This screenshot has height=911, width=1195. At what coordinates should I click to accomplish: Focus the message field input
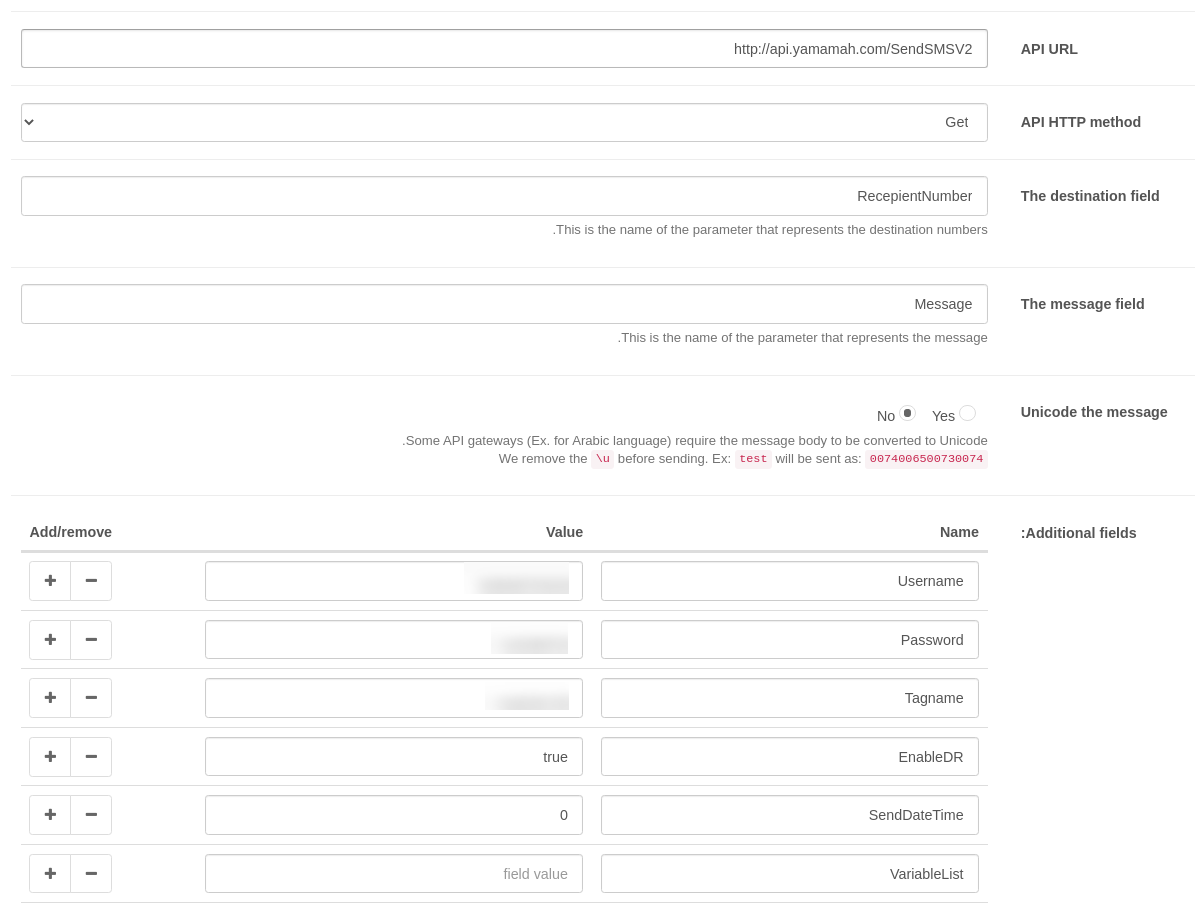click(x=505, y=304)
